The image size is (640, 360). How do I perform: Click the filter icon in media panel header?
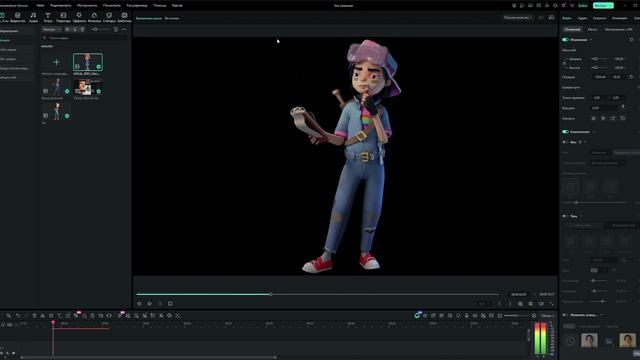point(116,29)
